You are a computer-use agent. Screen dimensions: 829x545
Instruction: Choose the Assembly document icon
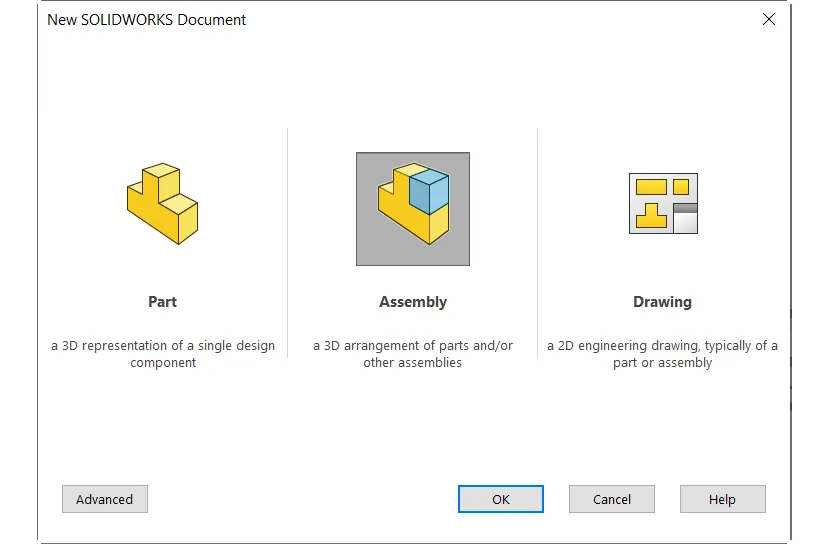[412, 208]
